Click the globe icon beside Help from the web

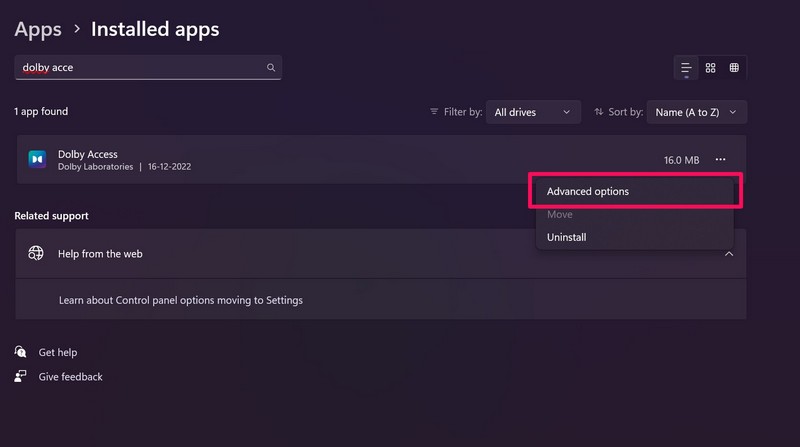click(x=36, y=254)
